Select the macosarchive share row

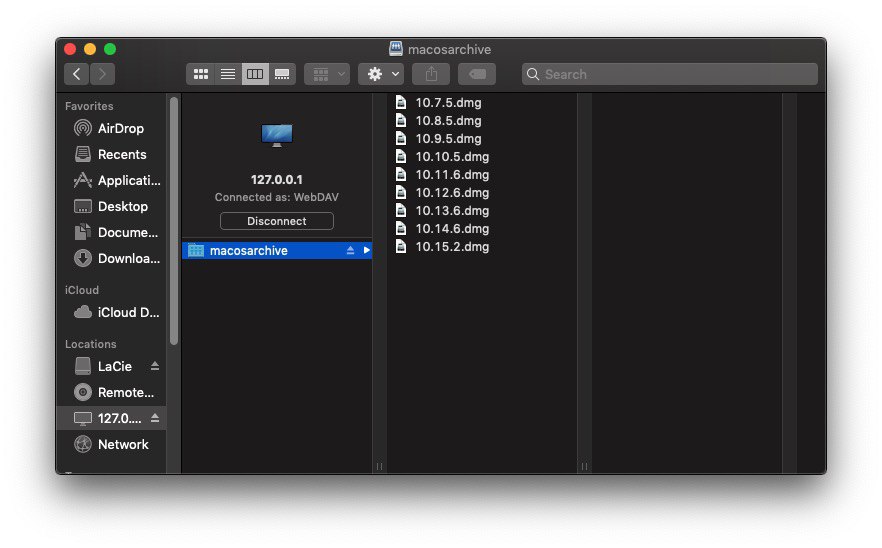[277, 250]
